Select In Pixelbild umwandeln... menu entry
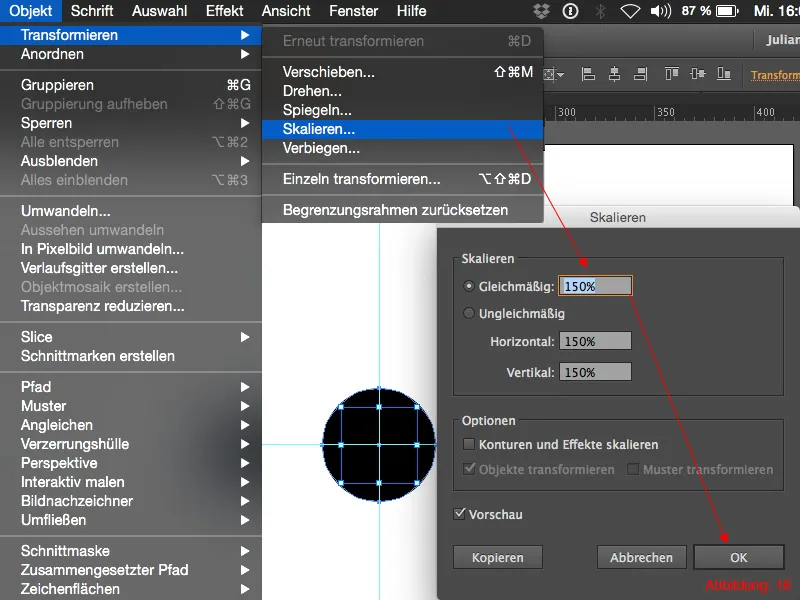 point(131,249)
